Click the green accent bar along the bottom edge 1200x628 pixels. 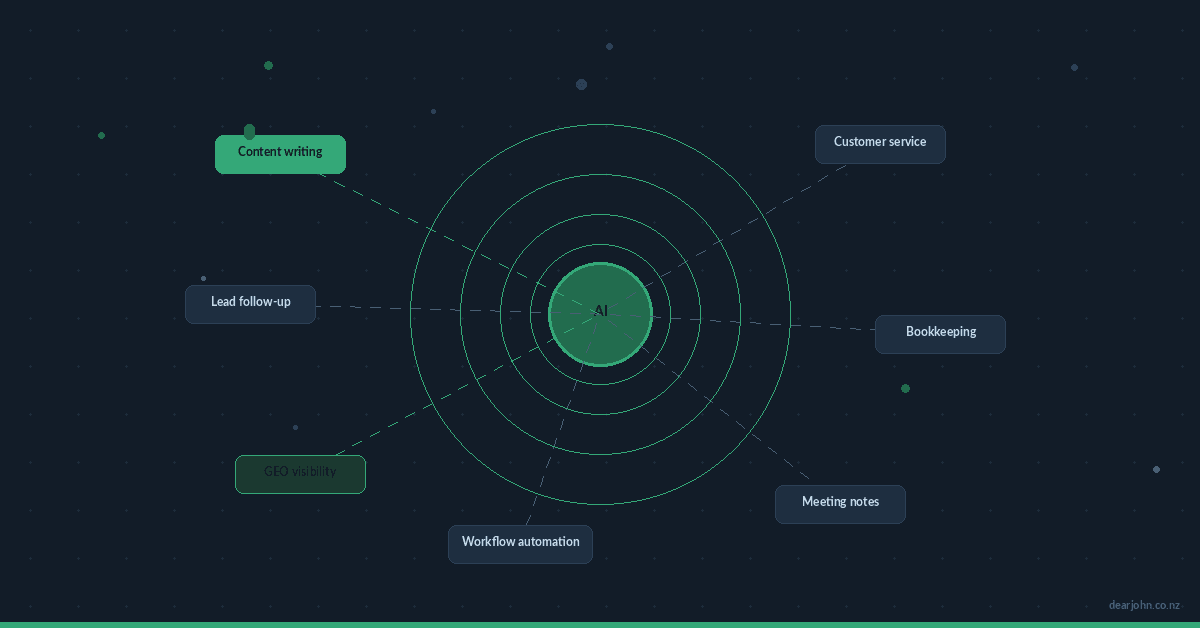coord(600,624)
